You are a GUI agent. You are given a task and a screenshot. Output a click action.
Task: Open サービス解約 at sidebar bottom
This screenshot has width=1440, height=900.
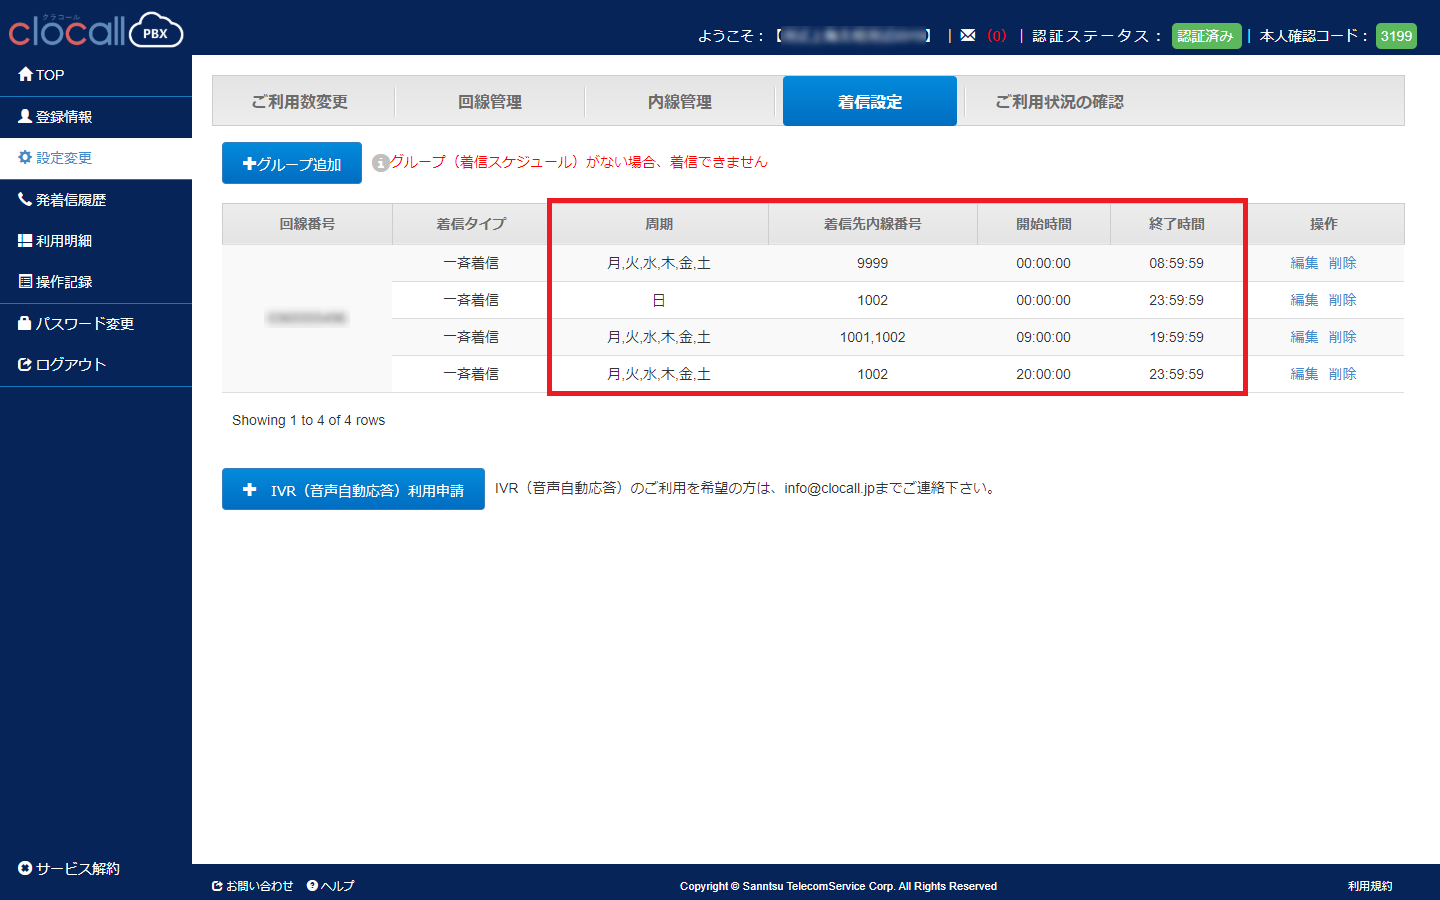point(69,868)
